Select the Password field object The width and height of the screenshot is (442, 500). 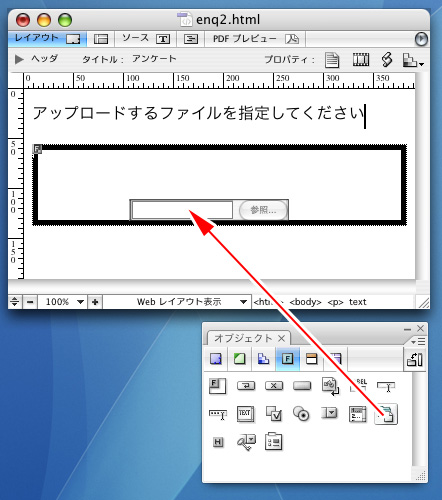click(x=218, y=414)
